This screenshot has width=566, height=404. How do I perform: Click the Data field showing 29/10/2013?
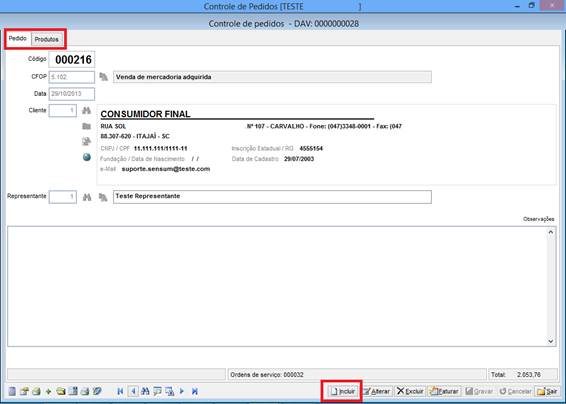click(x=72, y=94)
